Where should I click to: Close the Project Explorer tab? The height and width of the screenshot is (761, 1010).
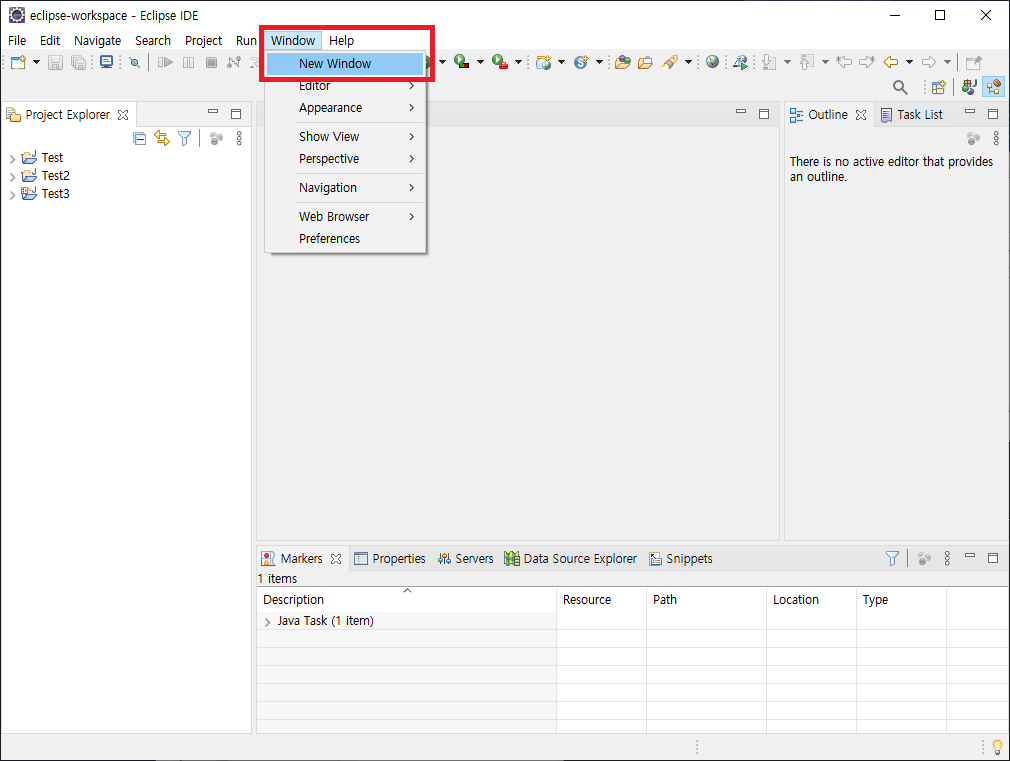point(123,115)
